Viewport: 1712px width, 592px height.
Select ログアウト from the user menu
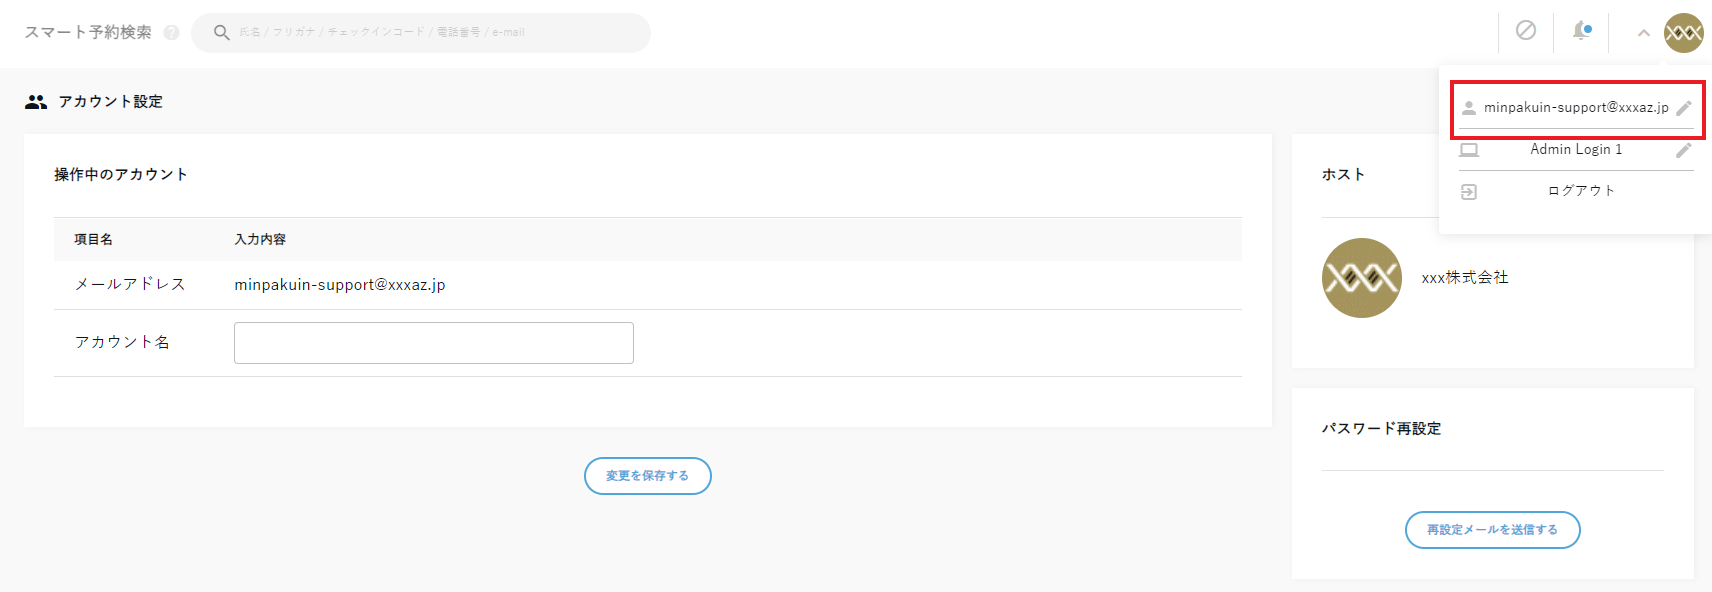1581,191
